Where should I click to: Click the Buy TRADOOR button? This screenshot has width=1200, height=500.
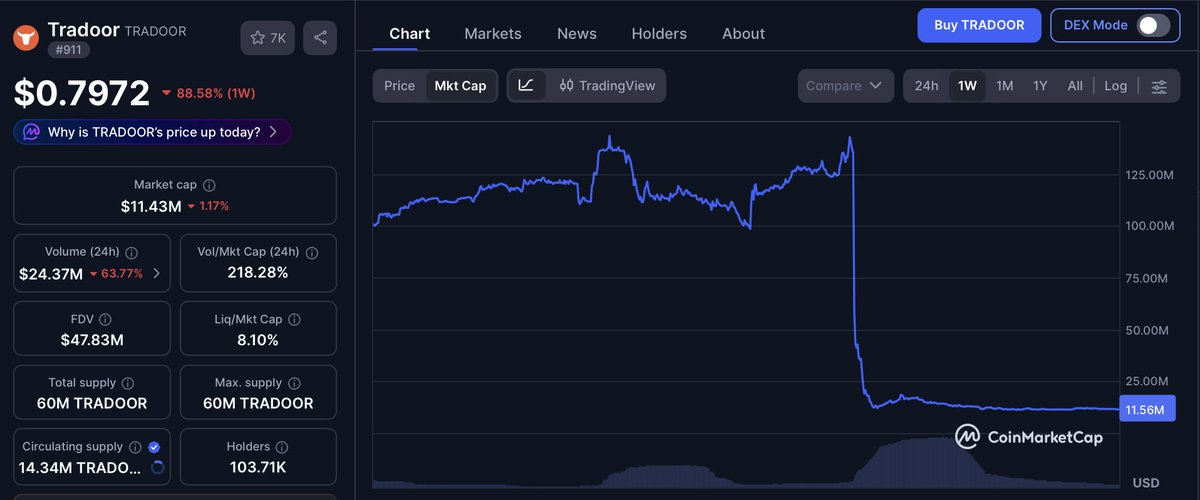click(x=979, y=25)
